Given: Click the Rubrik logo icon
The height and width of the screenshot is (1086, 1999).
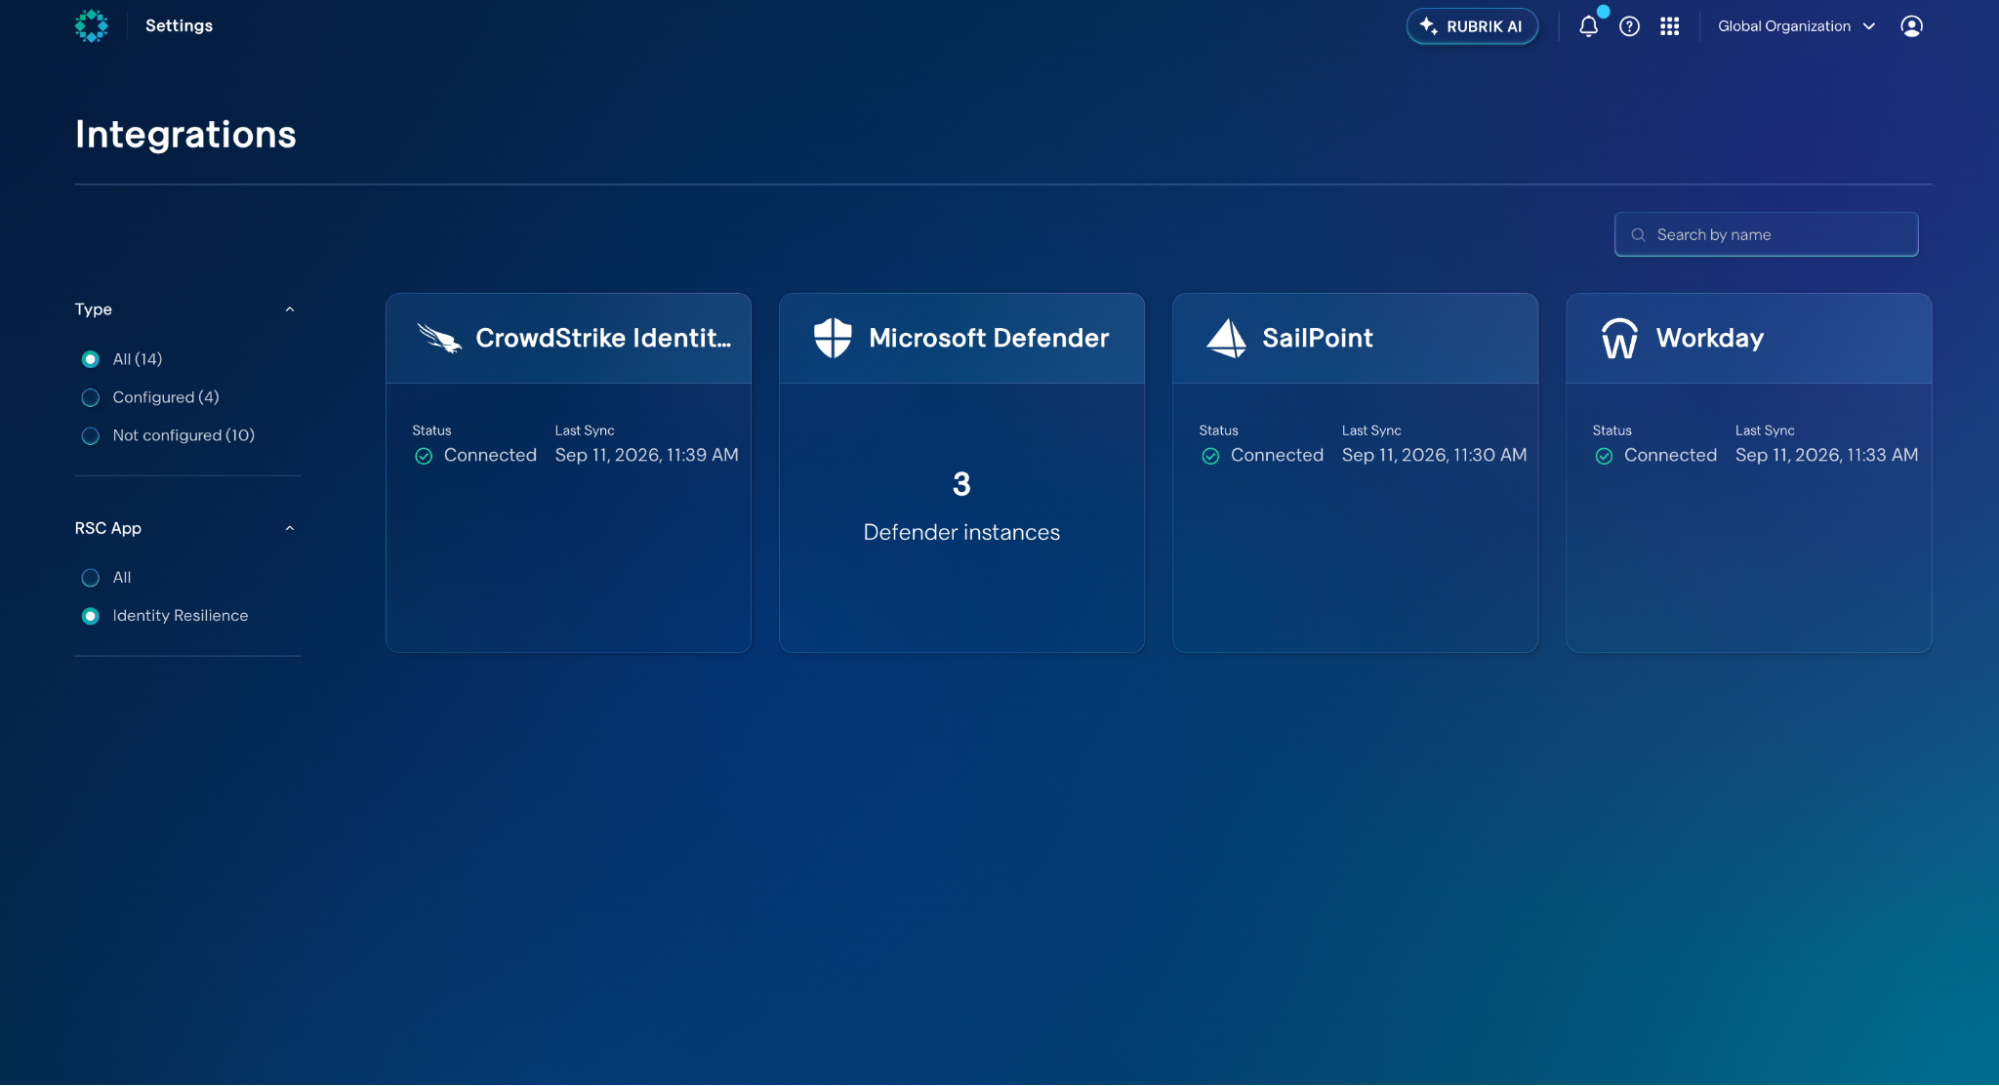Looking at the screenshot, I should click(x=91, y=26).
